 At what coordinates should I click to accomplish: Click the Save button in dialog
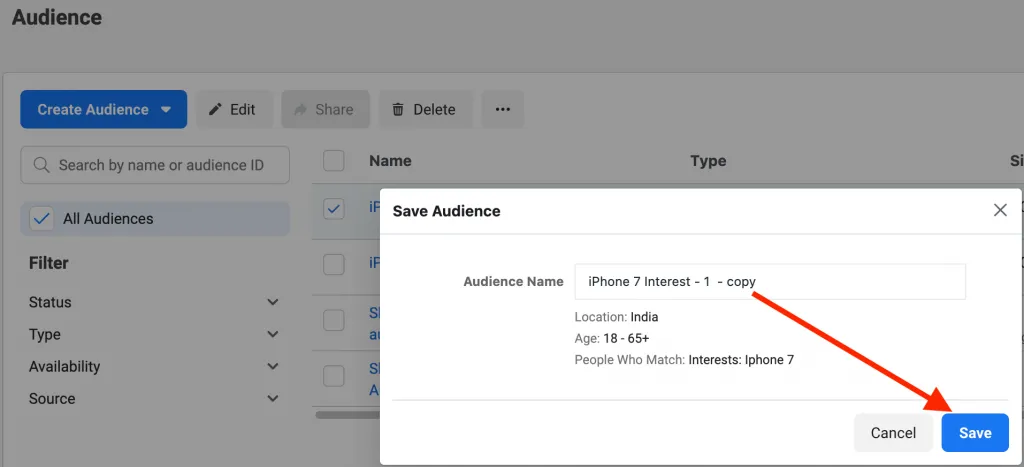click(975, 432)
